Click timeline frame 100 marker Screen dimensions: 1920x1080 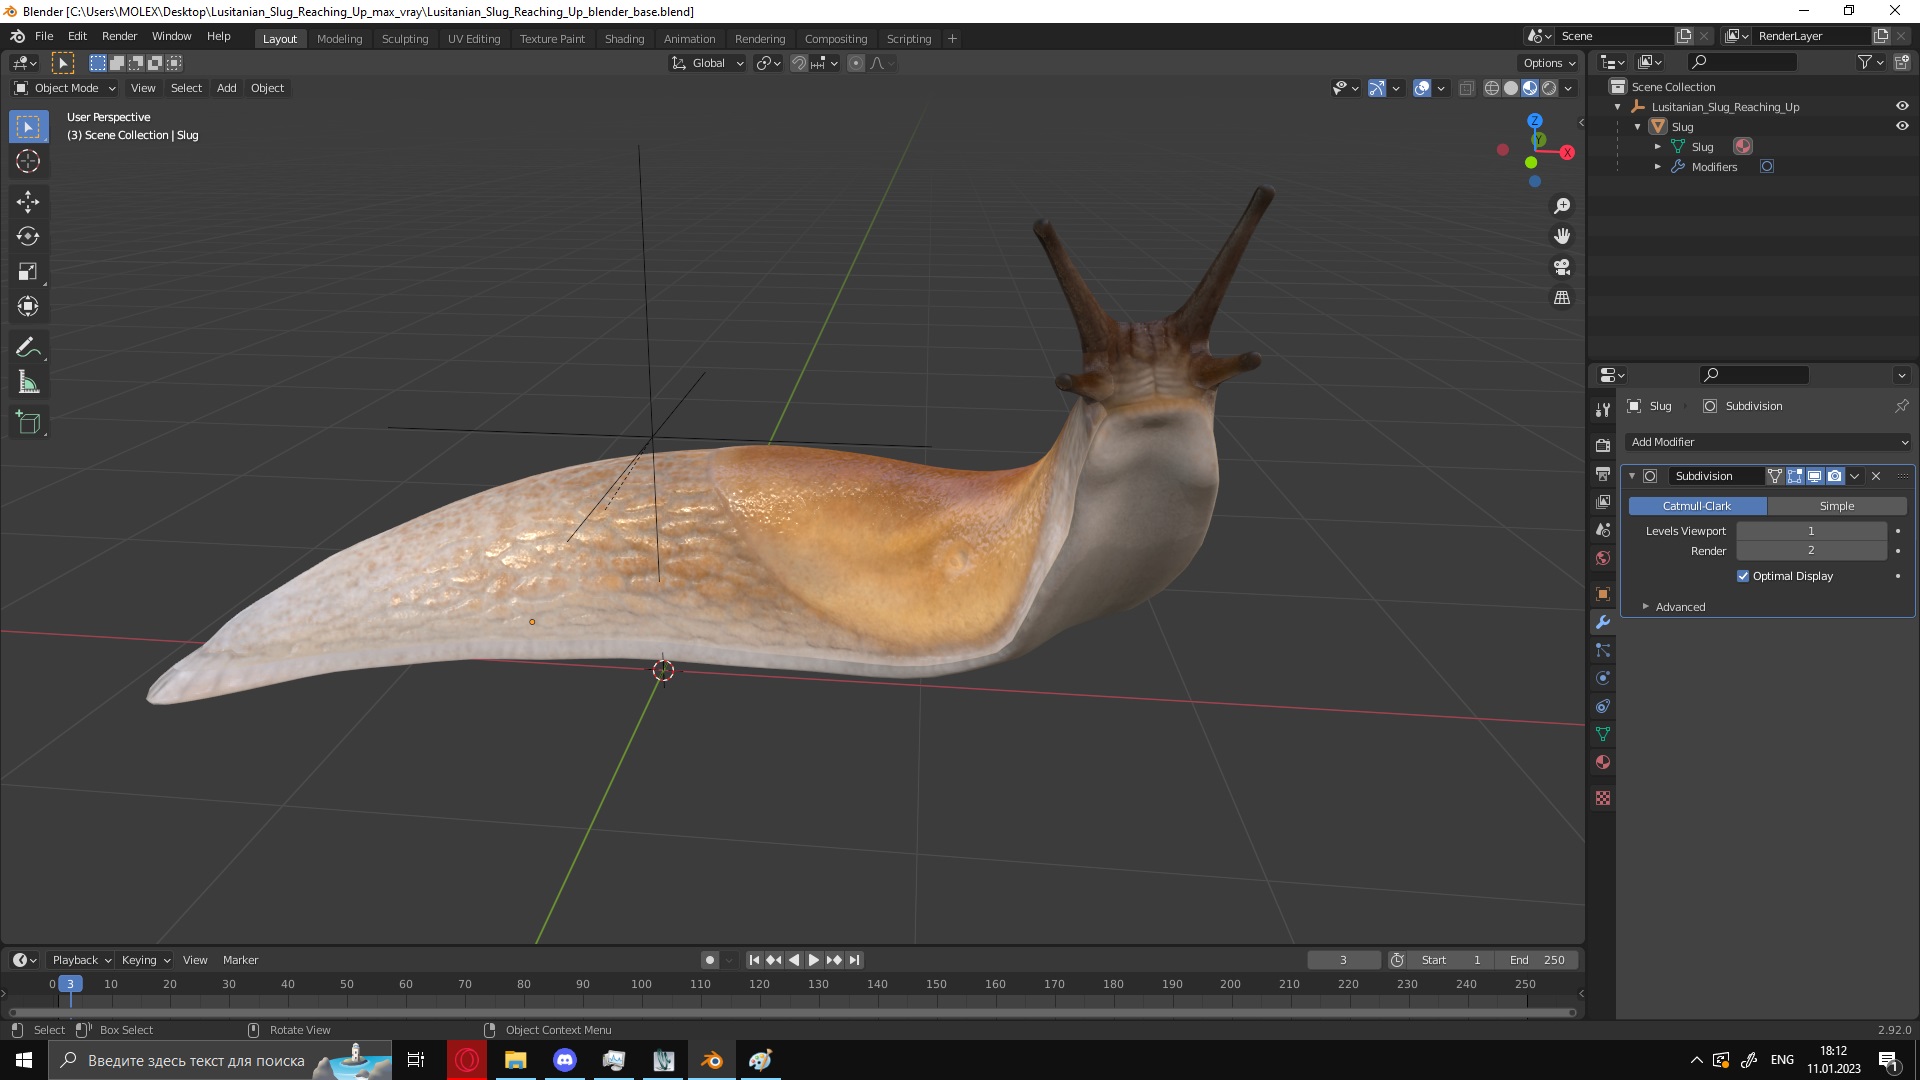pos(641,984)
